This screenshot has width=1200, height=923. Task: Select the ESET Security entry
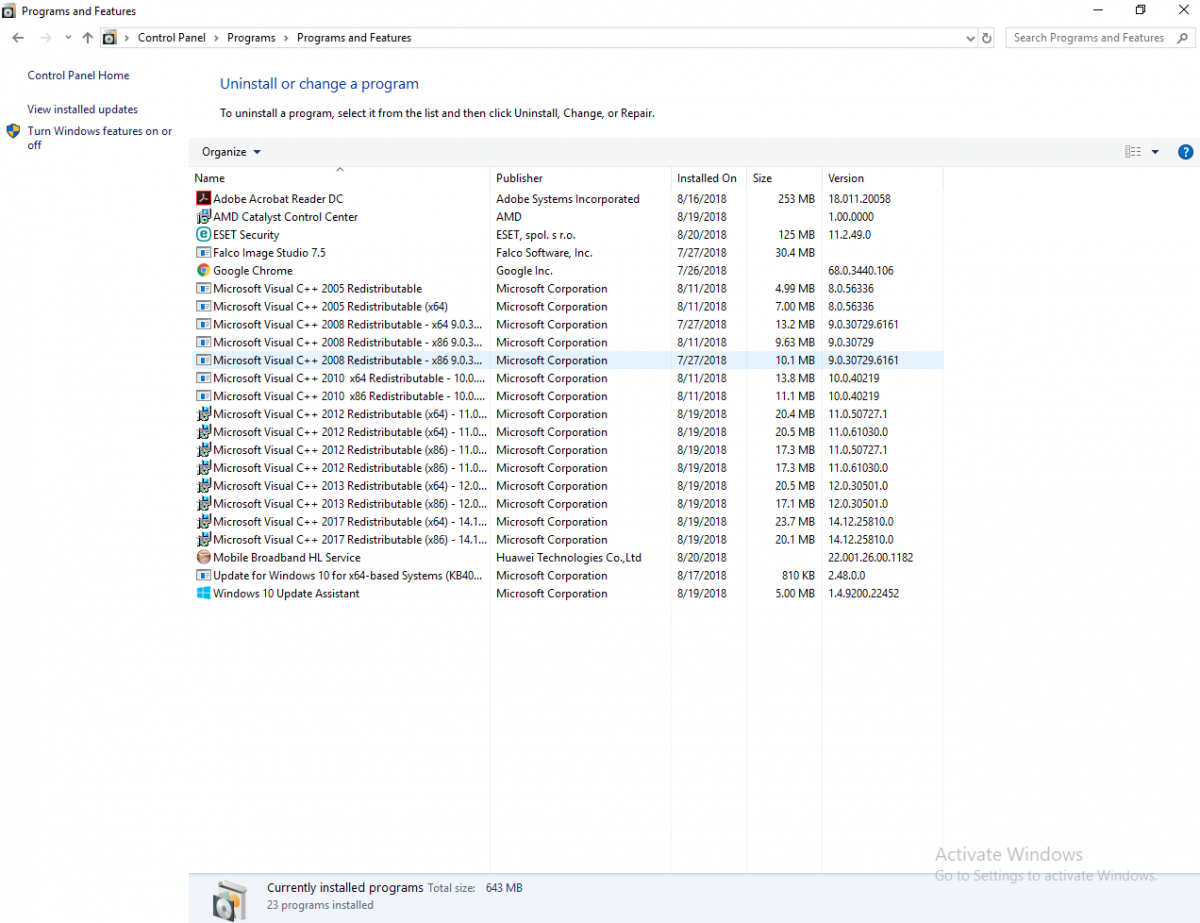pyautogui.click(x=246, y=235)
